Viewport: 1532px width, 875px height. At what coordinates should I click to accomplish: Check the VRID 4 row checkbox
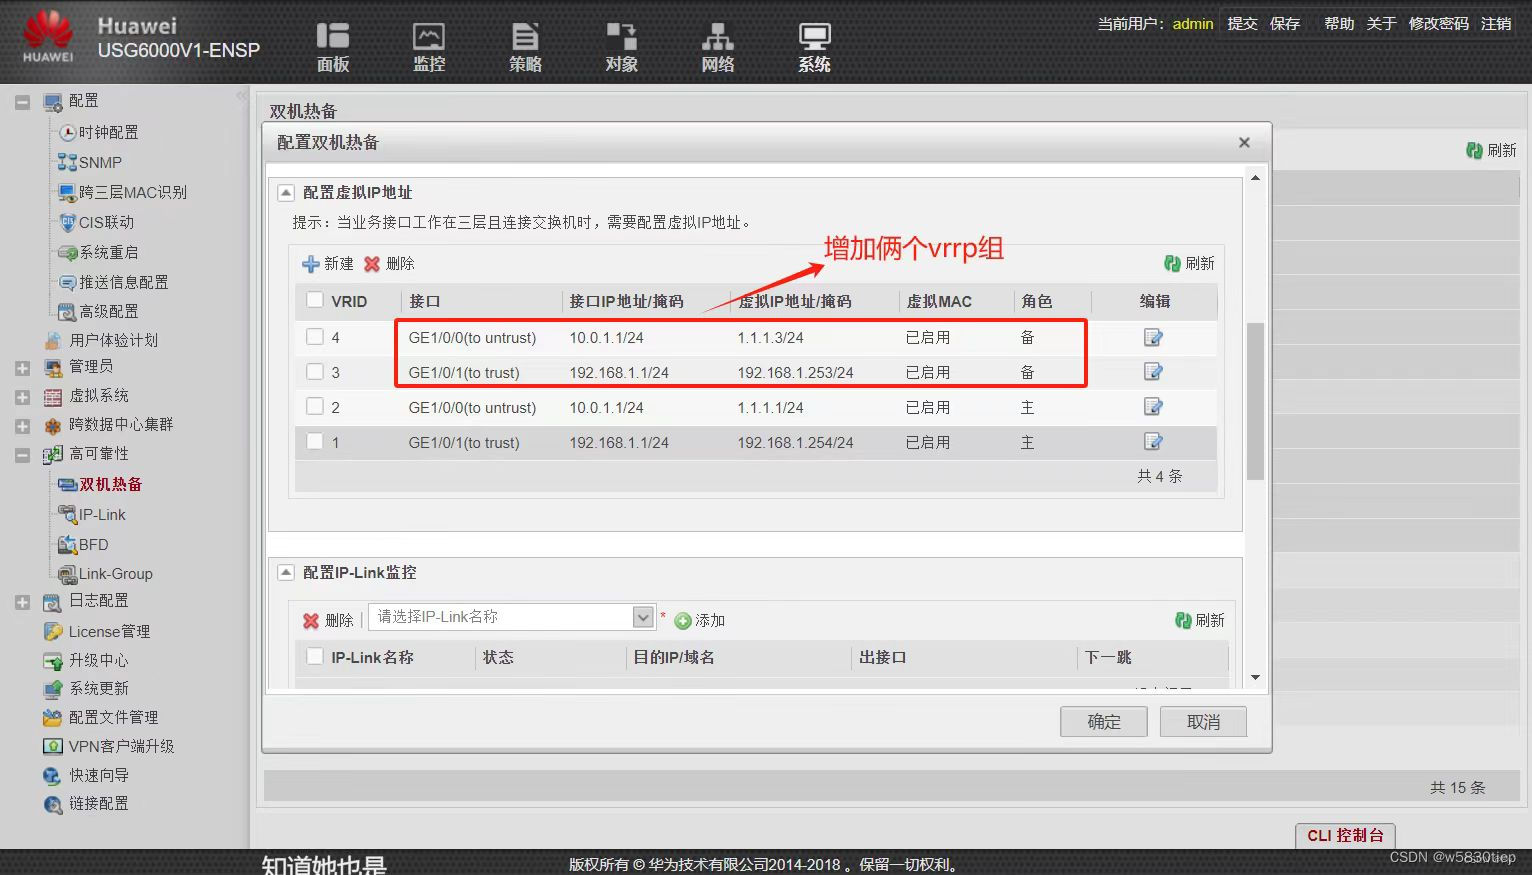(315, 337)
